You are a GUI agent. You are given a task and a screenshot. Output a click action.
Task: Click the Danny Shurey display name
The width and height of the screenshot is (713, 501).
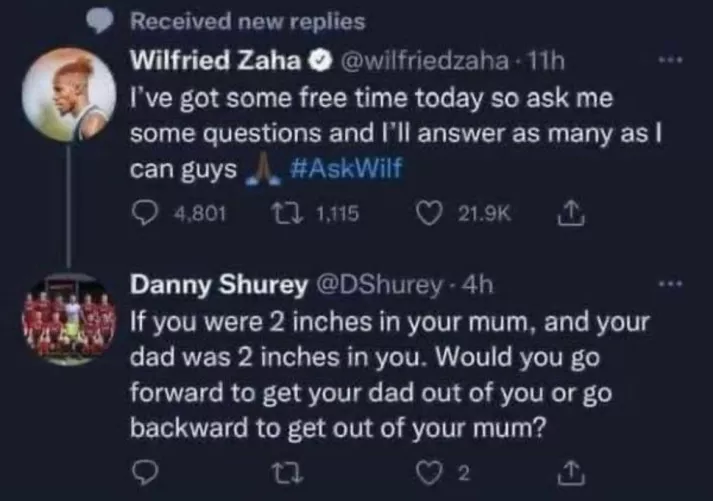coord(218,286)
